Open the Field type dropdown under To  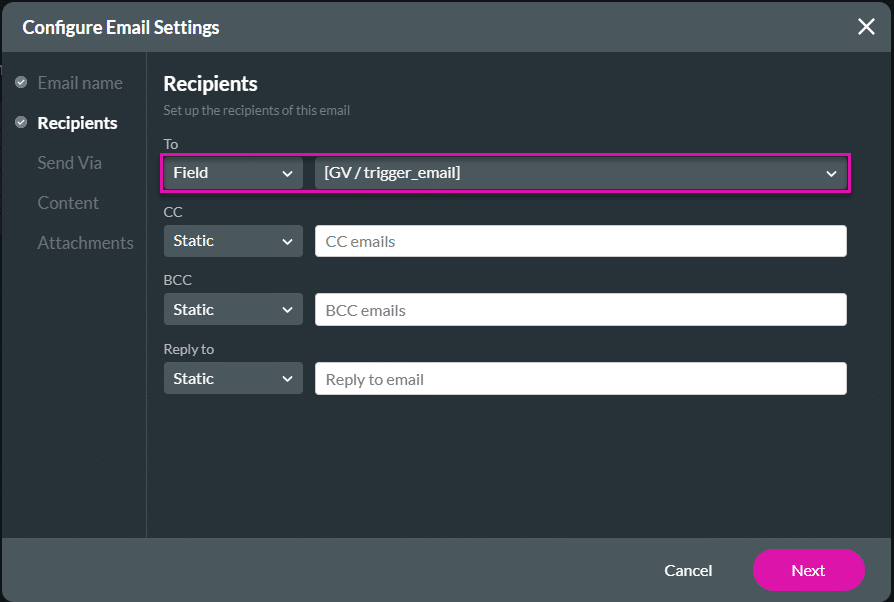click(232, 172)
